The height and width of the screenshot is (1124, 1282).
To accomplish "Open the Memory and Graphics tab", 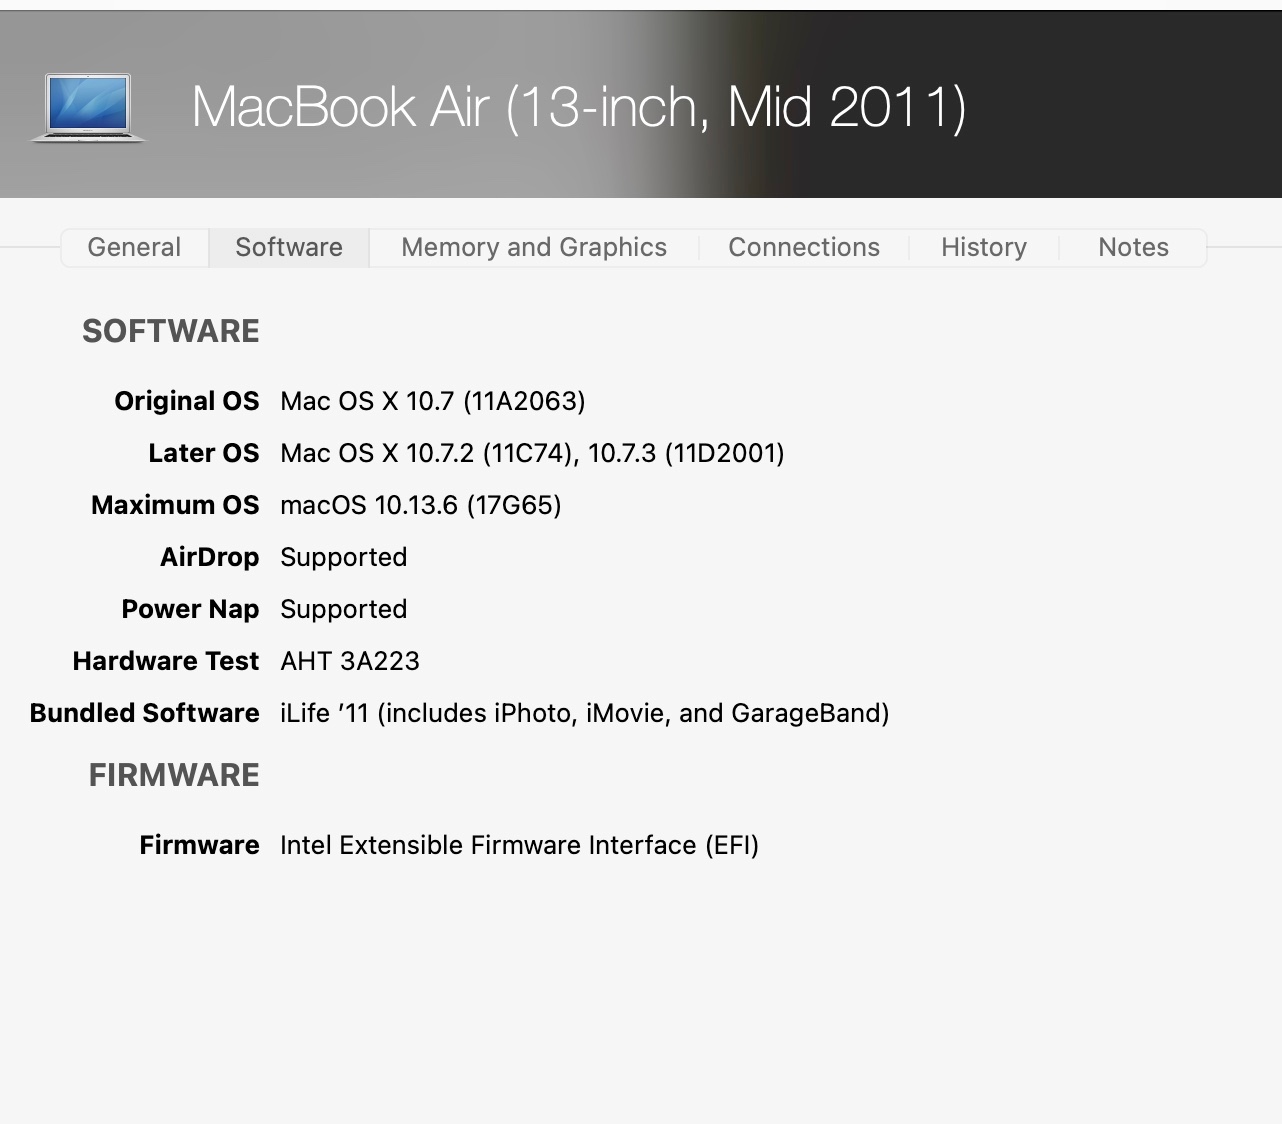I will (534, 247).
